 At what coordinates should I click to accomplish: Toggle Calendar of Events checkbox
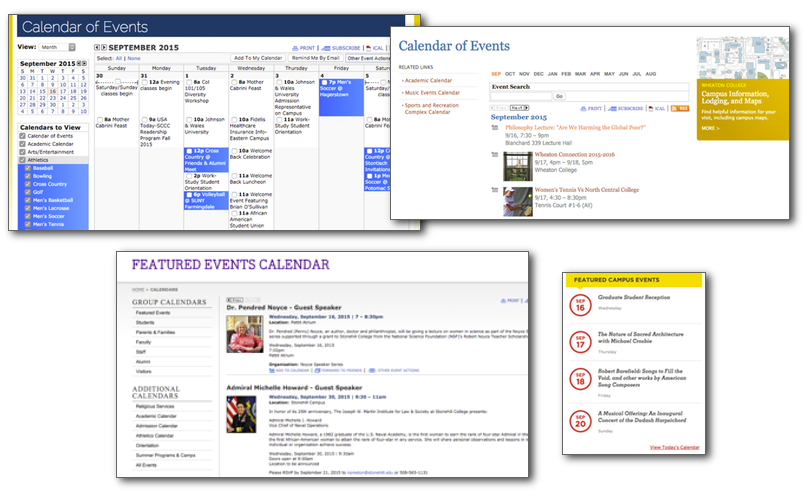(x=22, y=136)
